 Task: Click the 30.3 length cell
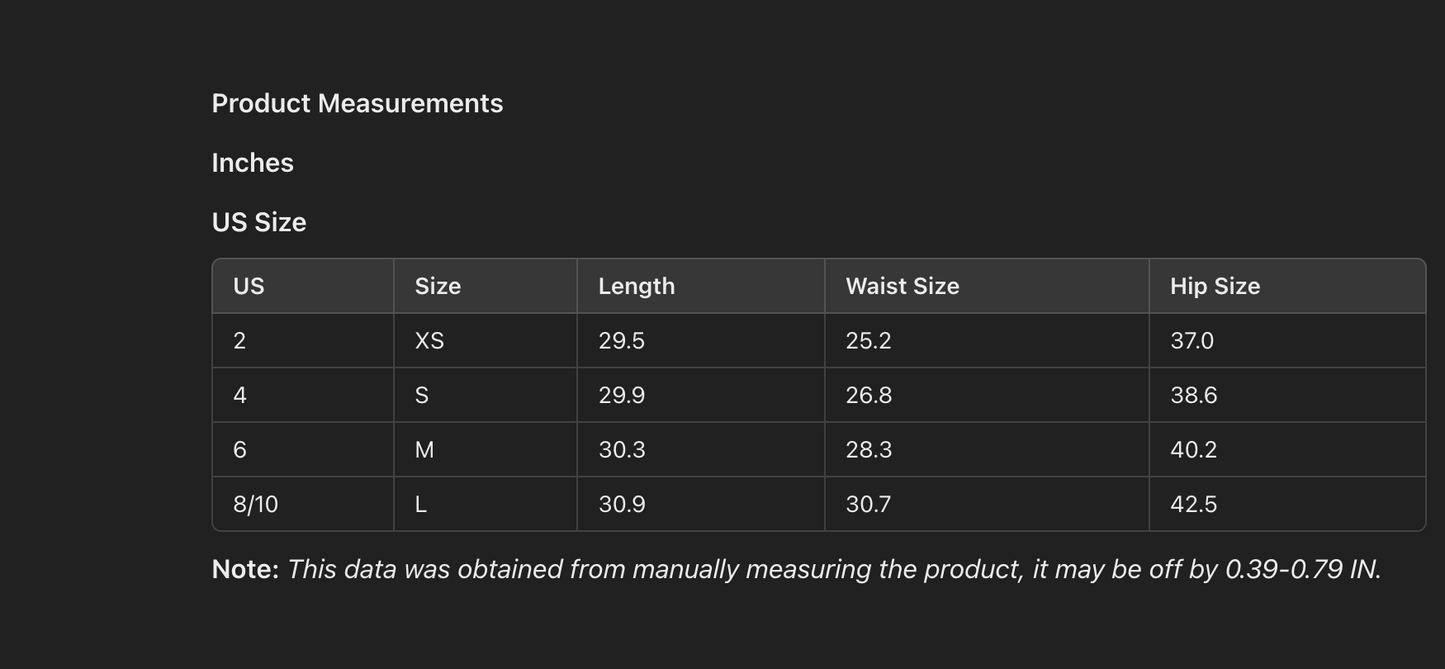tap(621, 450)
